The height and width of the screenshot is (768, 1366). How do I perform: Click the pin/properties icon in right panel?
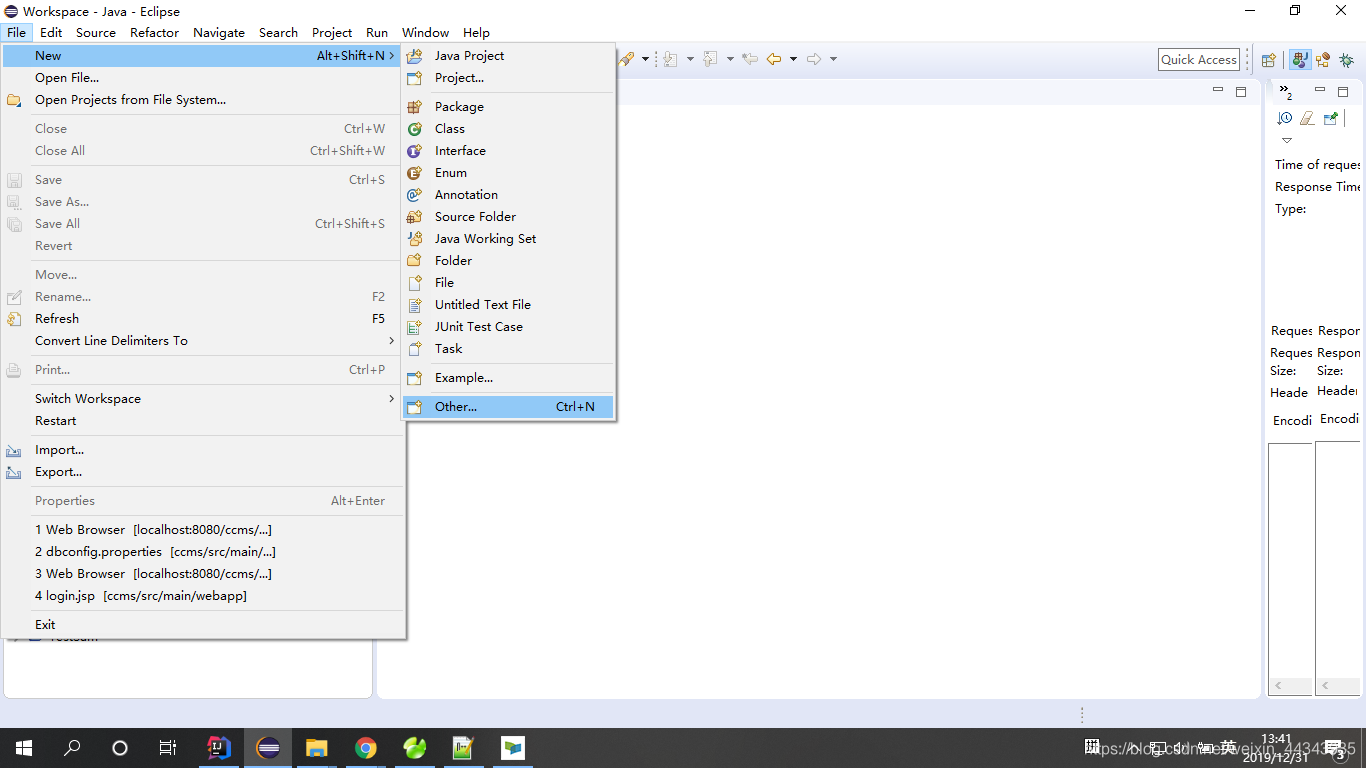pos(1330,118)
